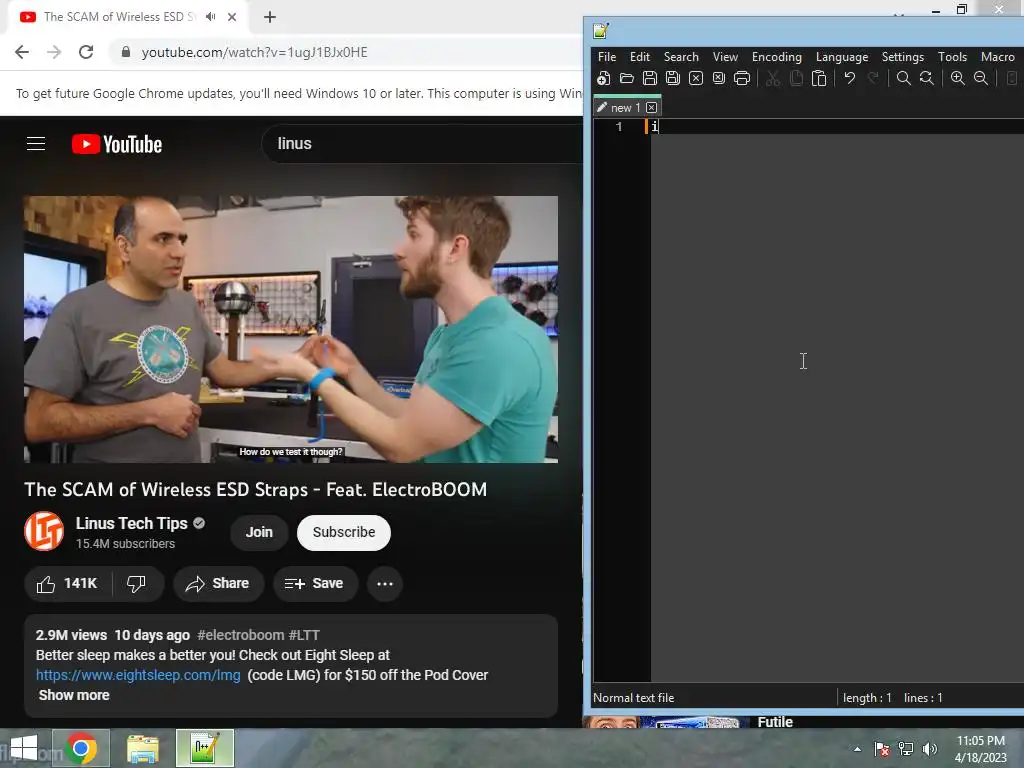The height and width of the screenshot is (768, 1024).
Task: Close the current document via toolbar icon
Action: pyautogui.click(x=696, y=78)
